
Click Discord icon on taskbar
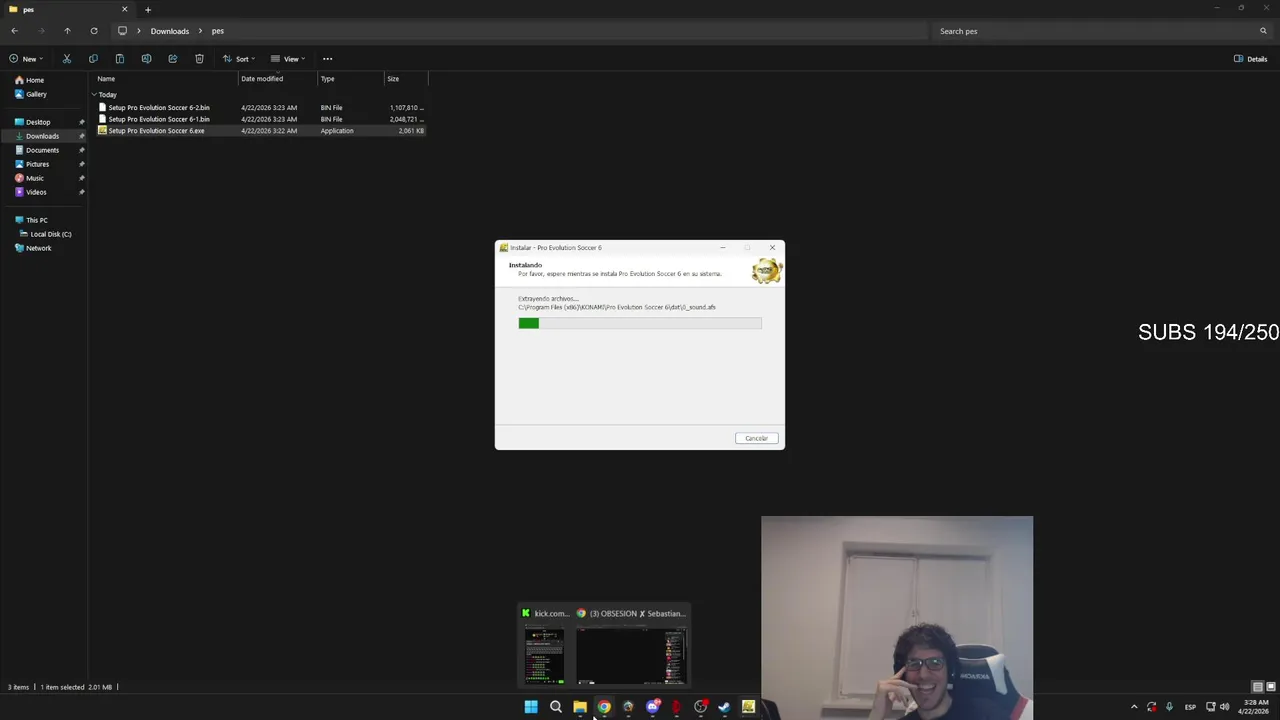click(653, 707)
